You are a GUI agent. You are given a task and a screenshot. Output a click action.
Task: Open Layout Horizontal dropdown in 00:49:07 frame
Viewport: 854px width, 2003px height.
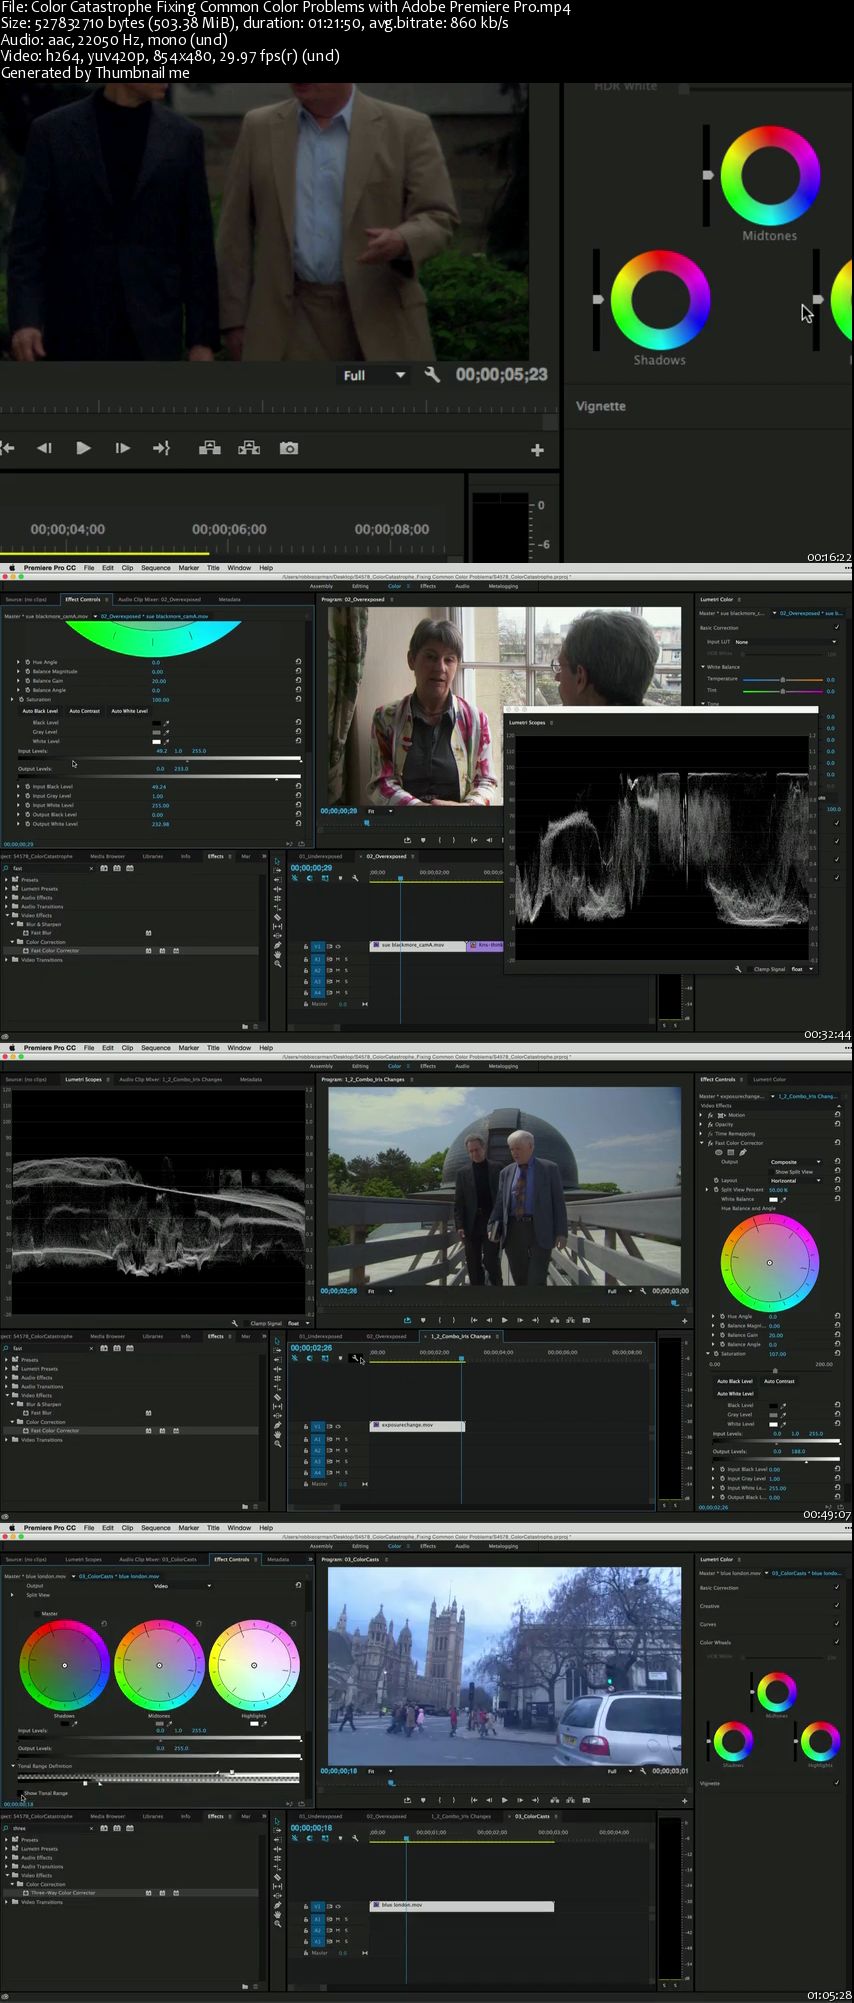[x=797, y=1181]
